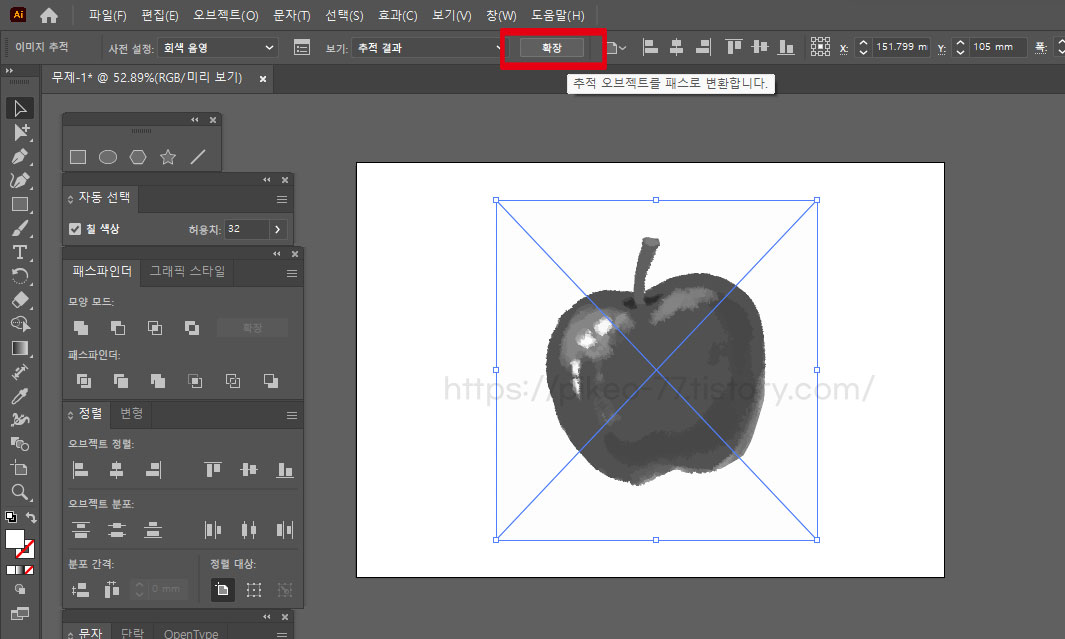The height and width of the screenshot is (639, 1065).
Task: Switch to the 변형 tab
Action: click(x=132, y=413)
